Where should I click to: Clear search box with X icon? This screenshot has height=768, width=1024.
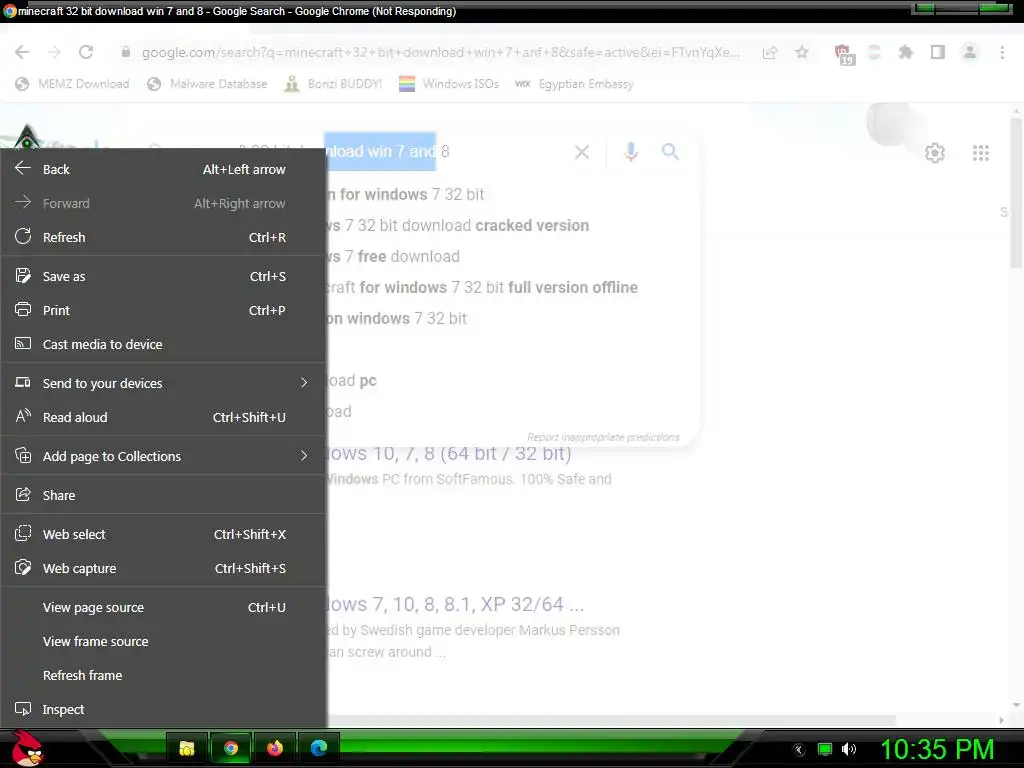pos(582,152)
